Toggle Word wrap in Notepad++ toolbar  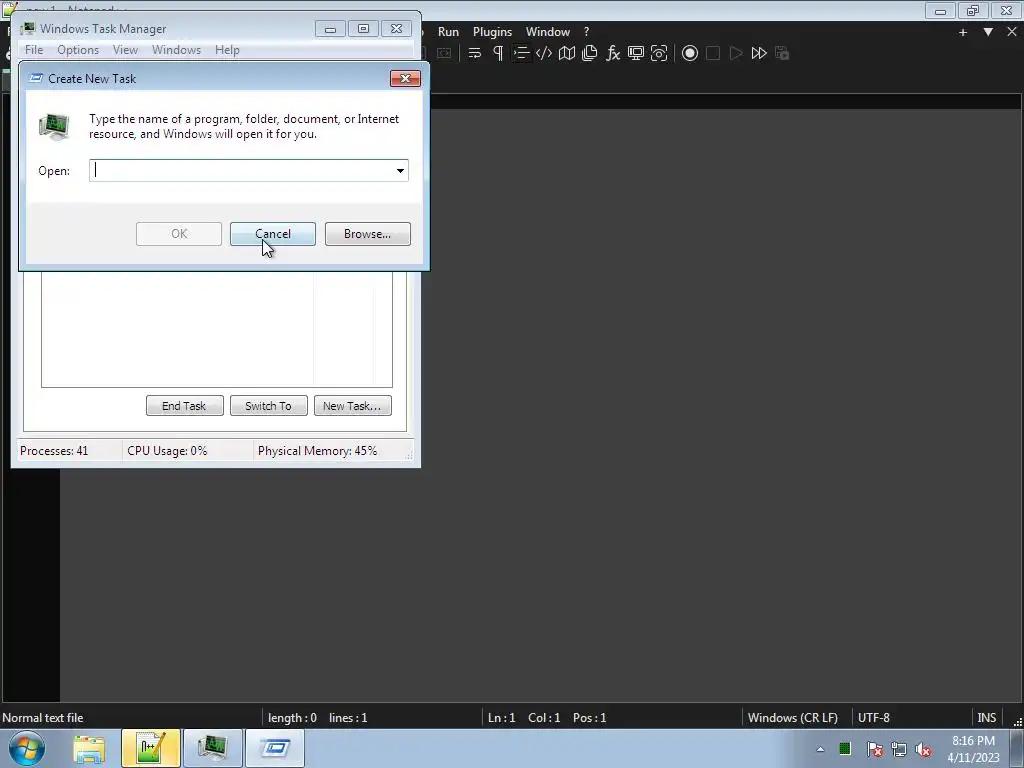point(475,53)
